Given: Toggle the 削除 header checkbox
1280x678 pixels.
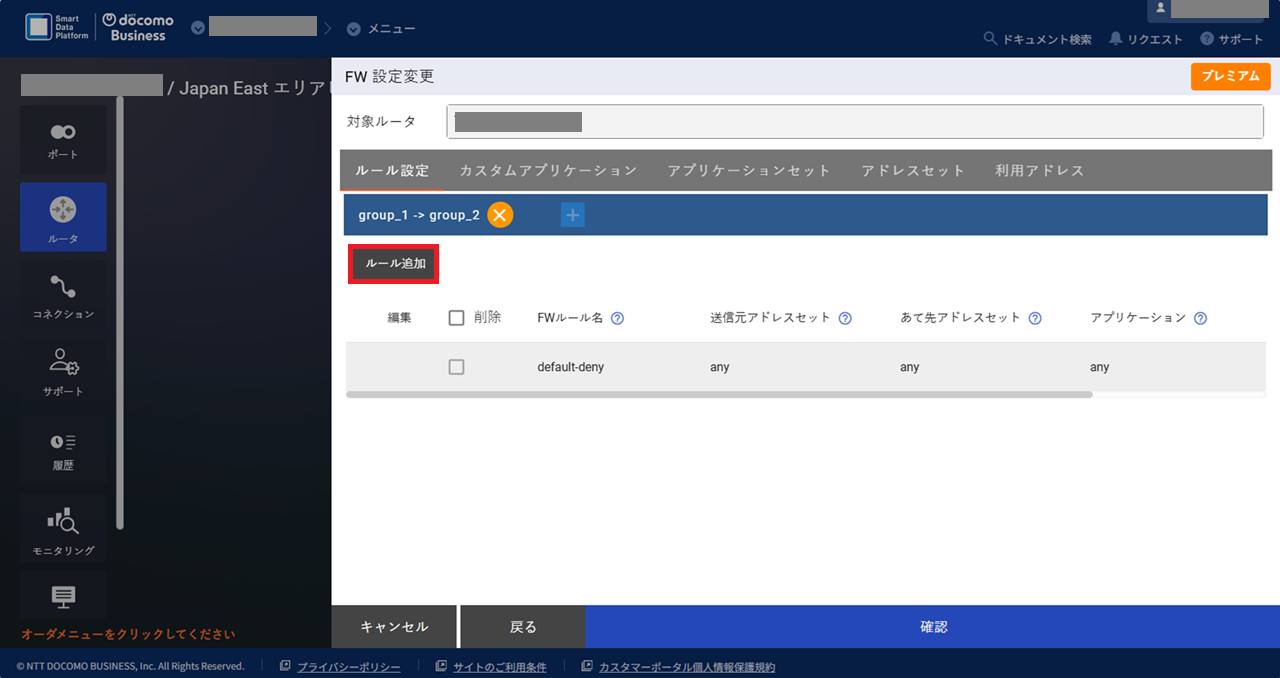Looking at the screenshot, I should click(457, 318).
